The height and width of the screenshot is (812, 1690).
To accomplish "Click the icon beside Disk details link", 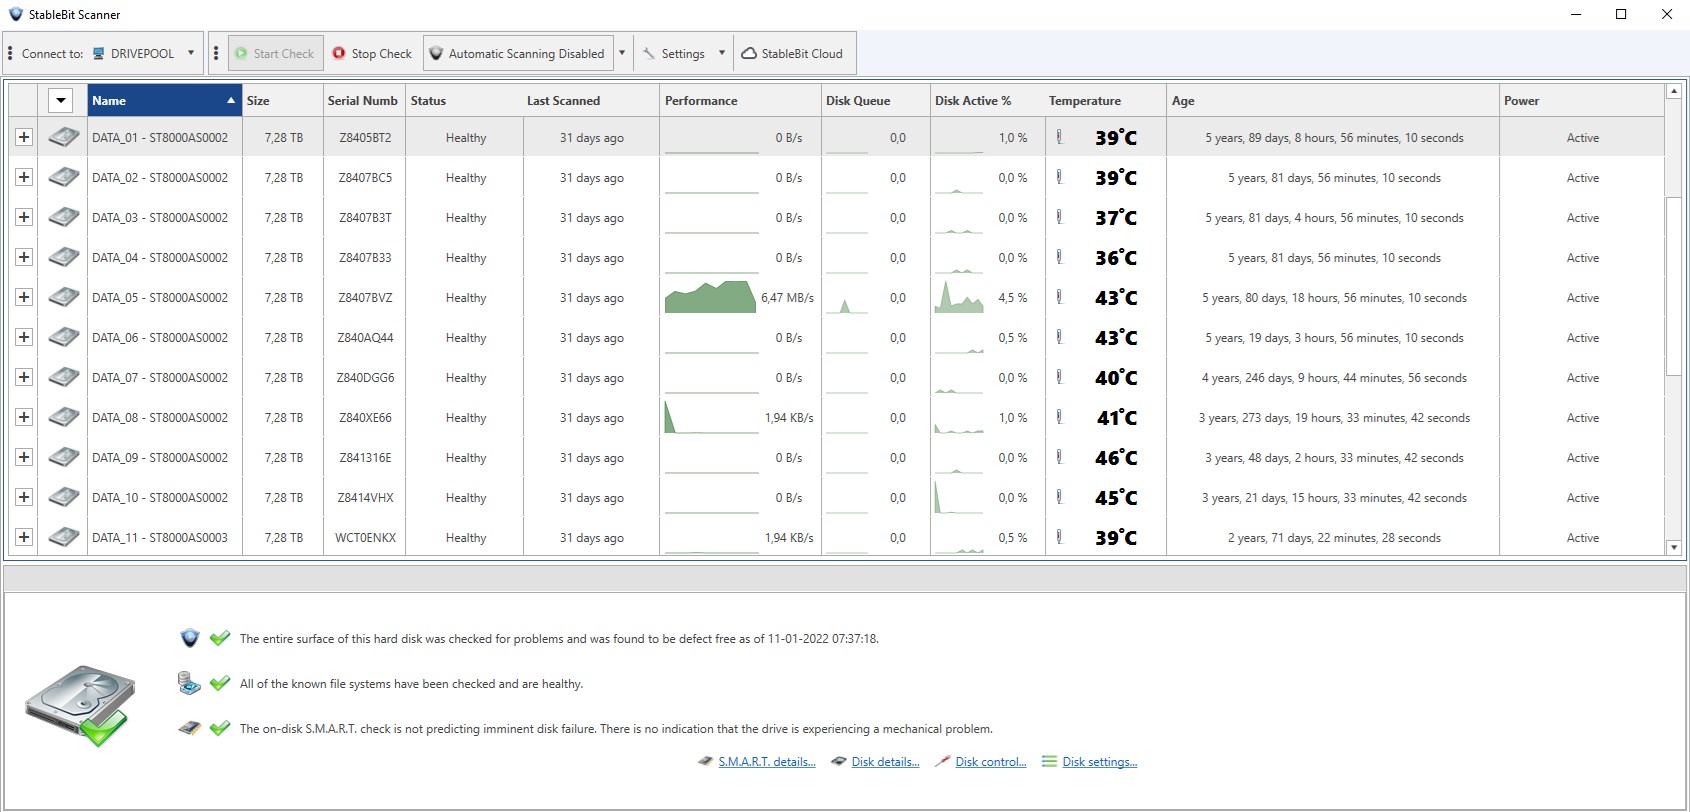I will click(839, 762).
